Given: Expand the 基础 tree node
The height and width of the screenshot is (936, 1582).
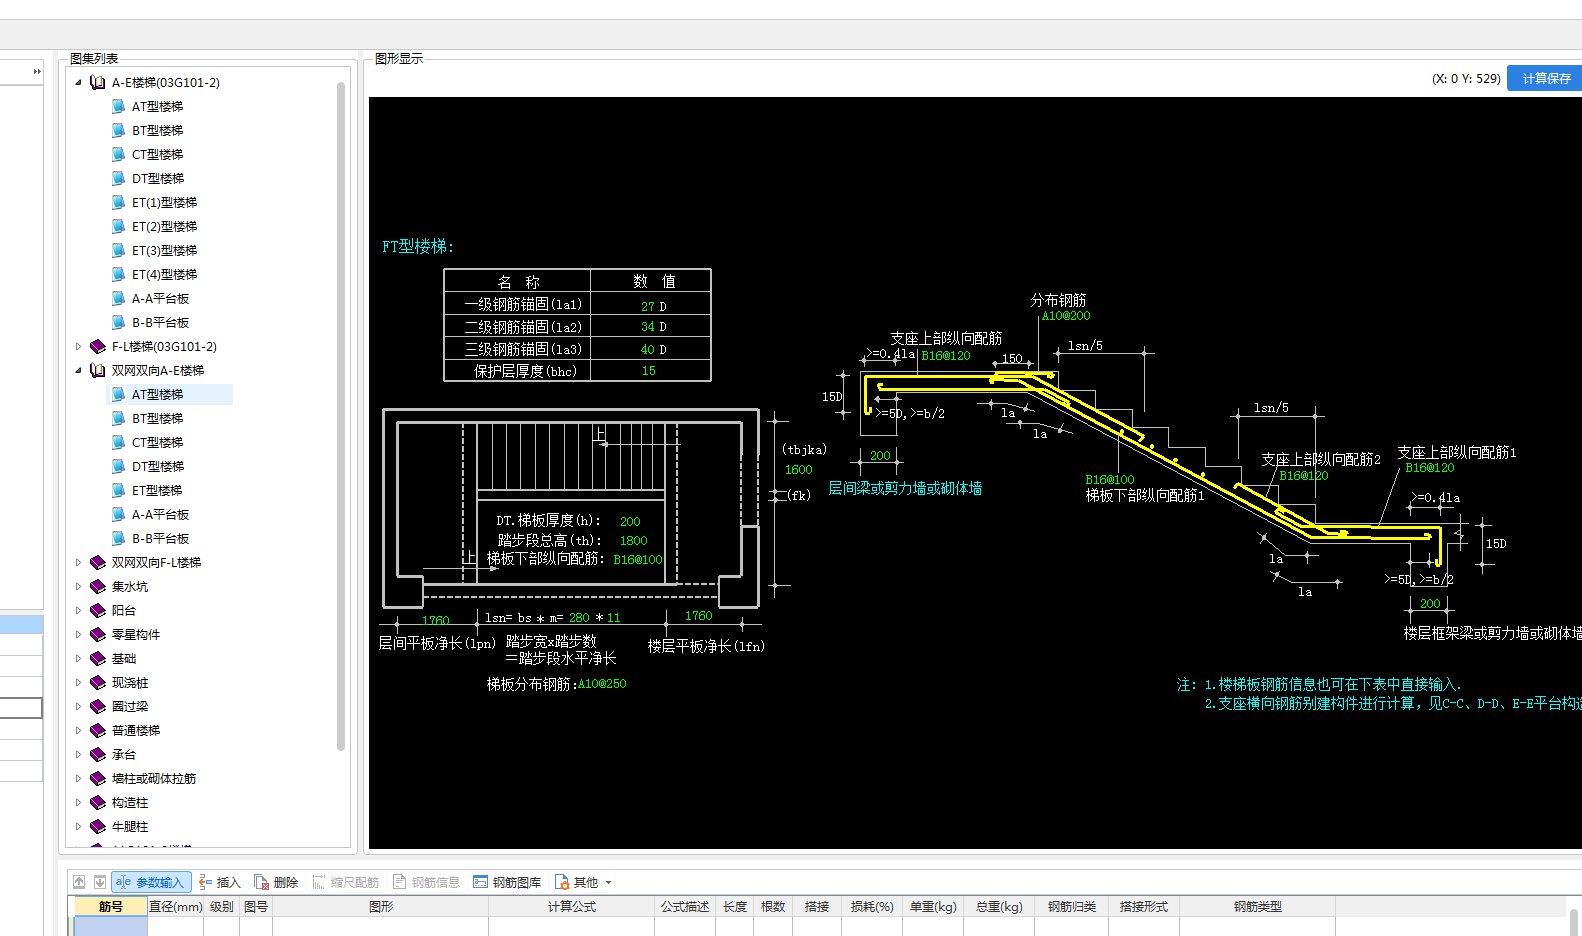Looking at the screenshot, I should 78,659.
